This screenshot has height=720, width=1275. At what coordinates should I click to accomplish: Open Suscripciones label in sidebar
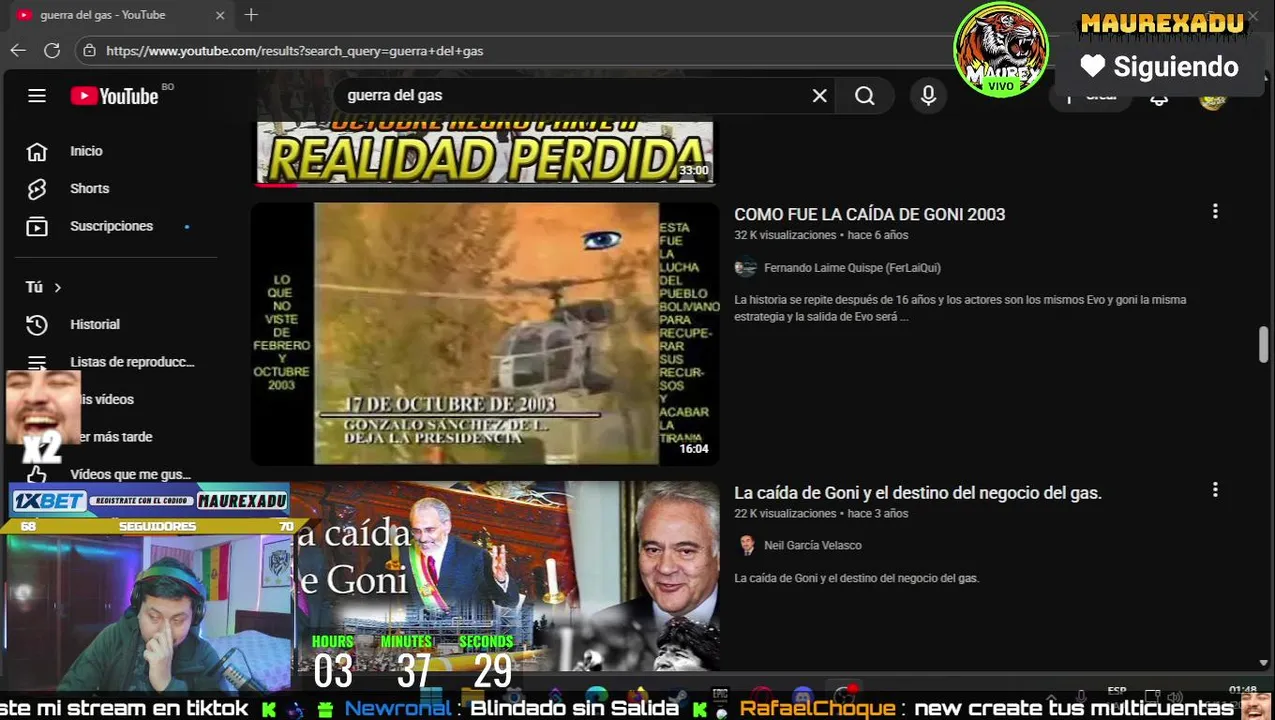111,226
